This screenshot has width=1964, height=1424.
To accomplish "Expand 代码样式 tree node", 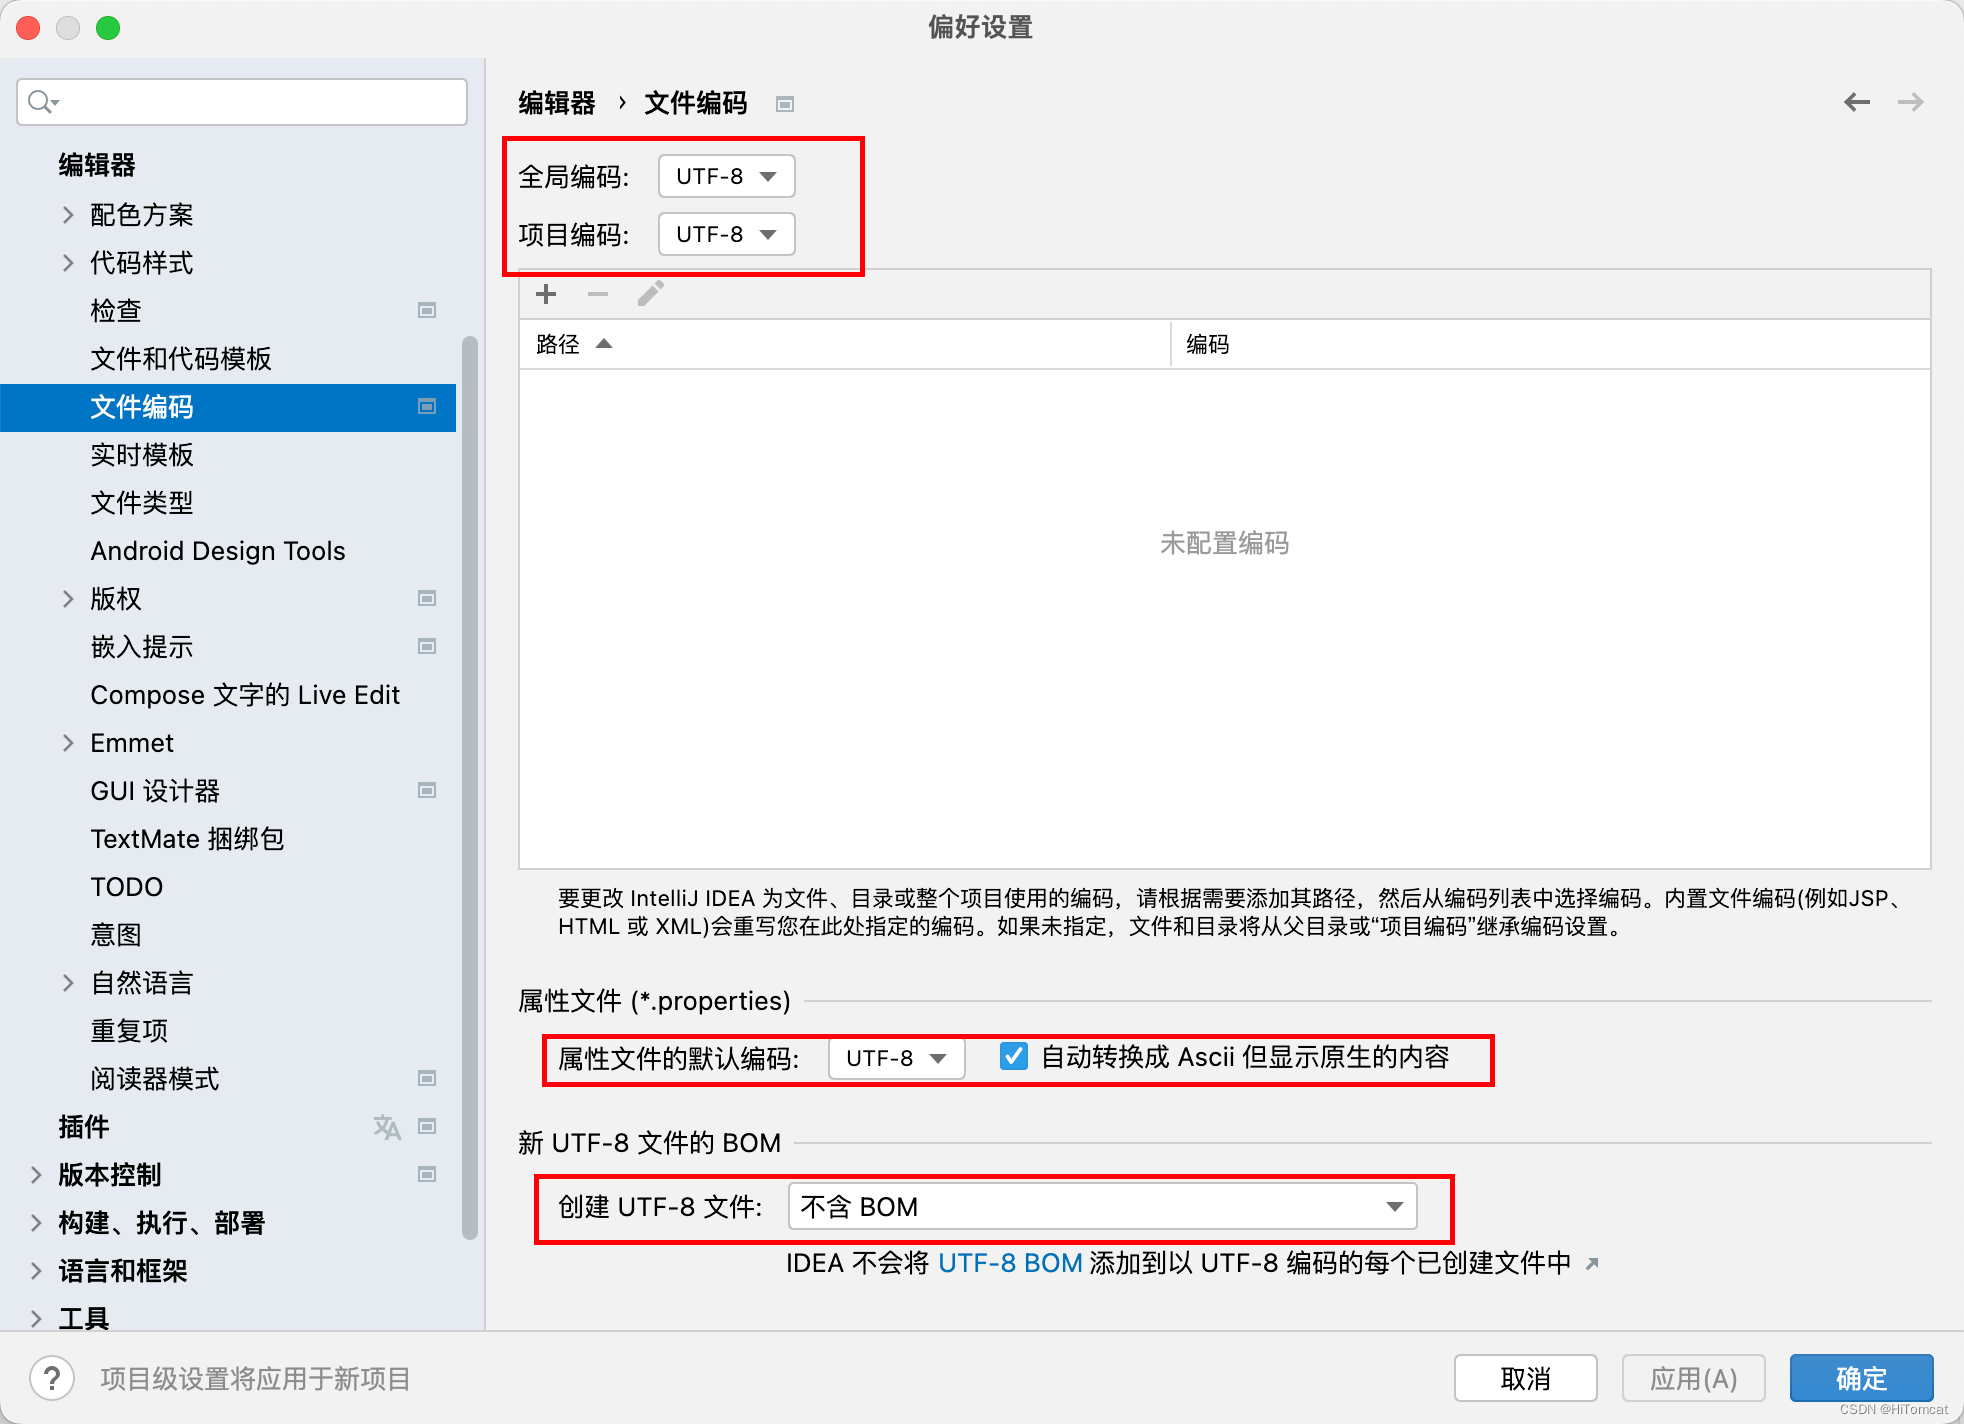I will (x=68, y=262).
